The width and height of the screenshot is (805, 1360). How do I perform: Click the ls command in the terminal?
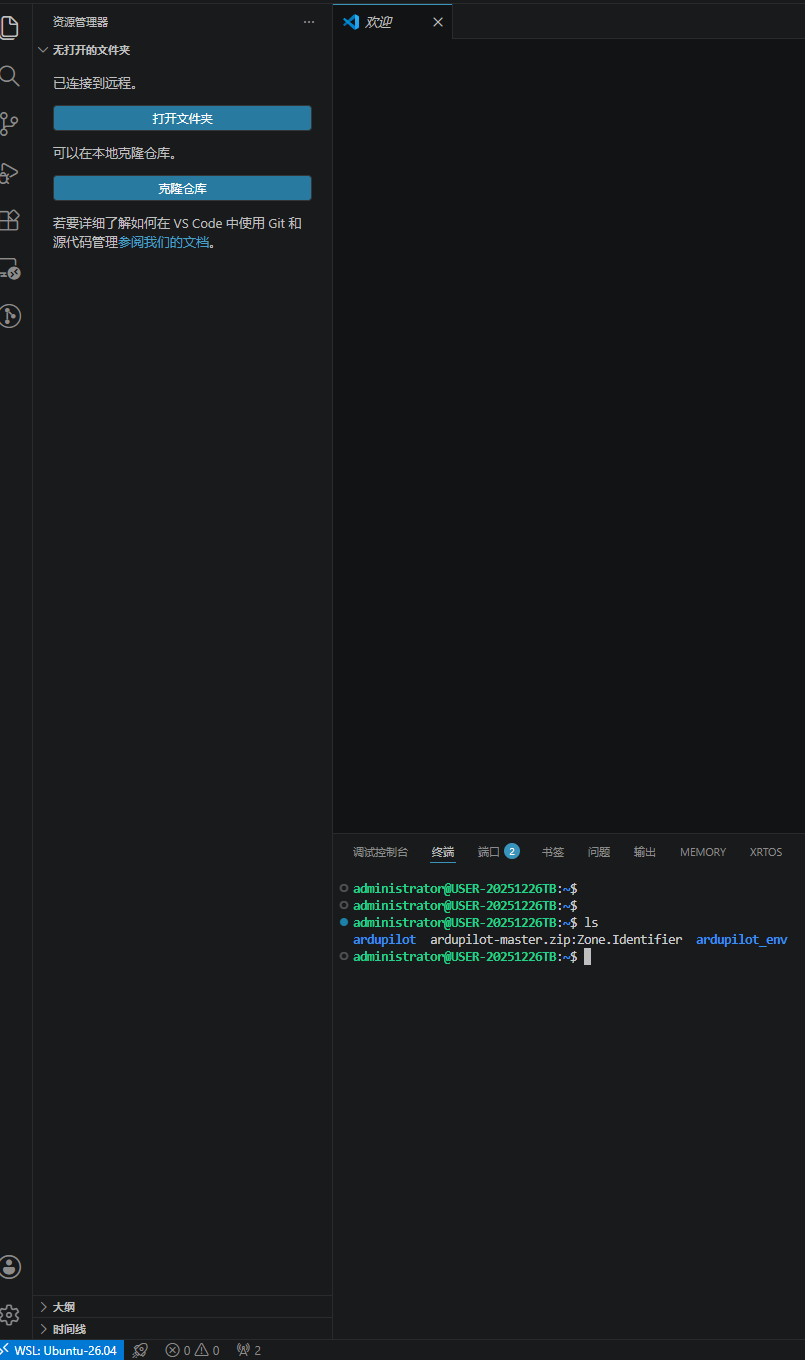pyautogui.click(x=591, y=922)
